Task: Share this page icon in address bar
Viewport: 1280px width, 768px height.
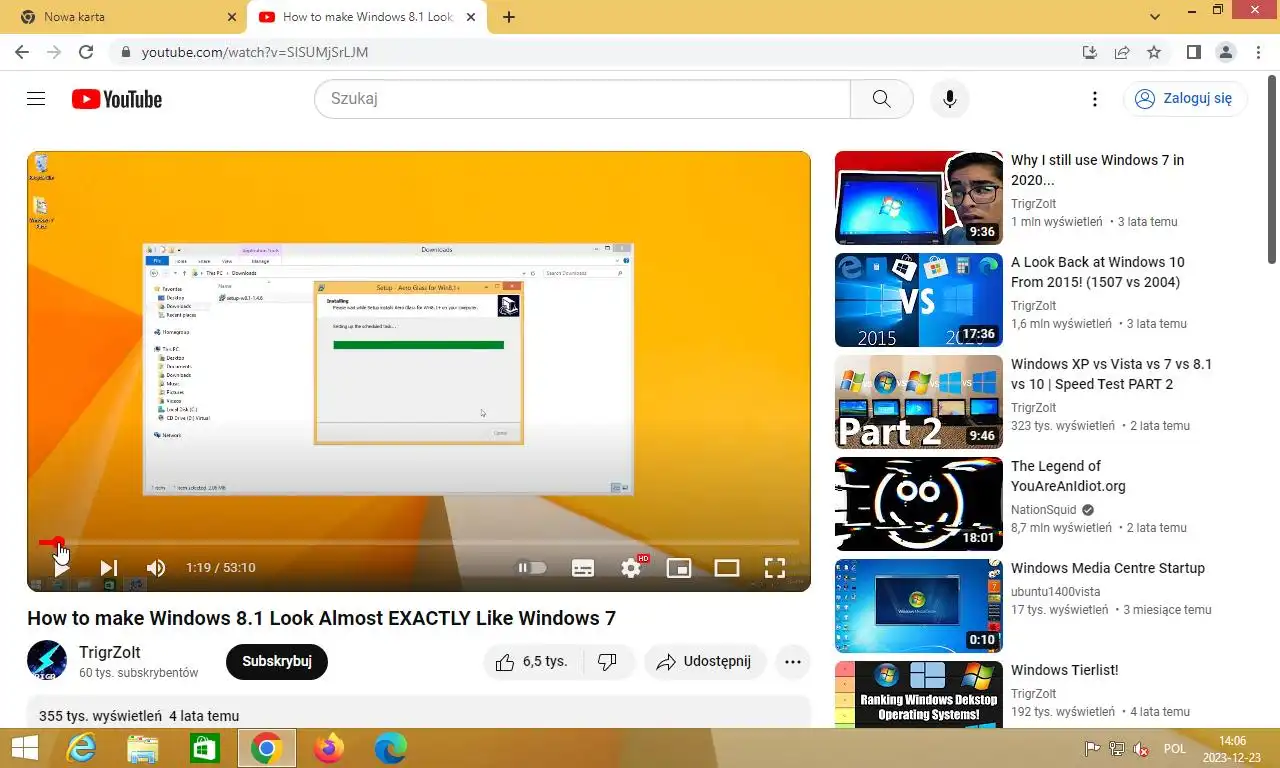Action: [x=1122, y=52]
